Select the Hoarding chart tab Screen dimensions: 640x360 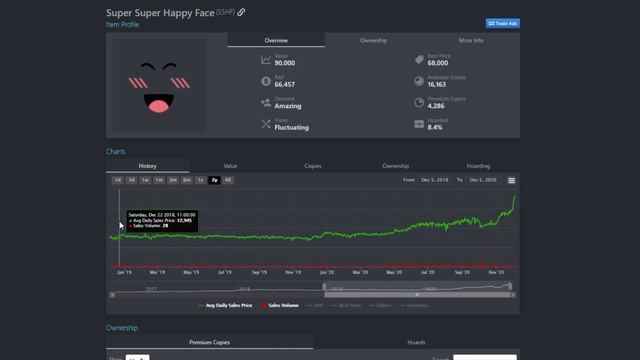[478, 166]
